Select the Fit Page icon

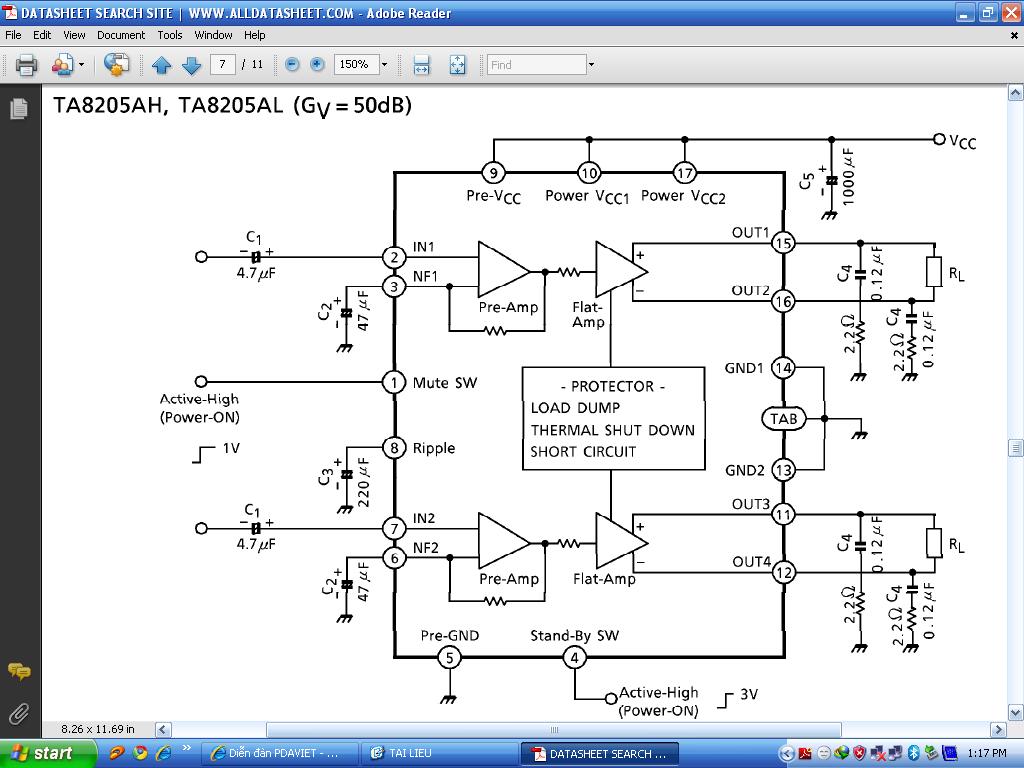click(457, 65)
